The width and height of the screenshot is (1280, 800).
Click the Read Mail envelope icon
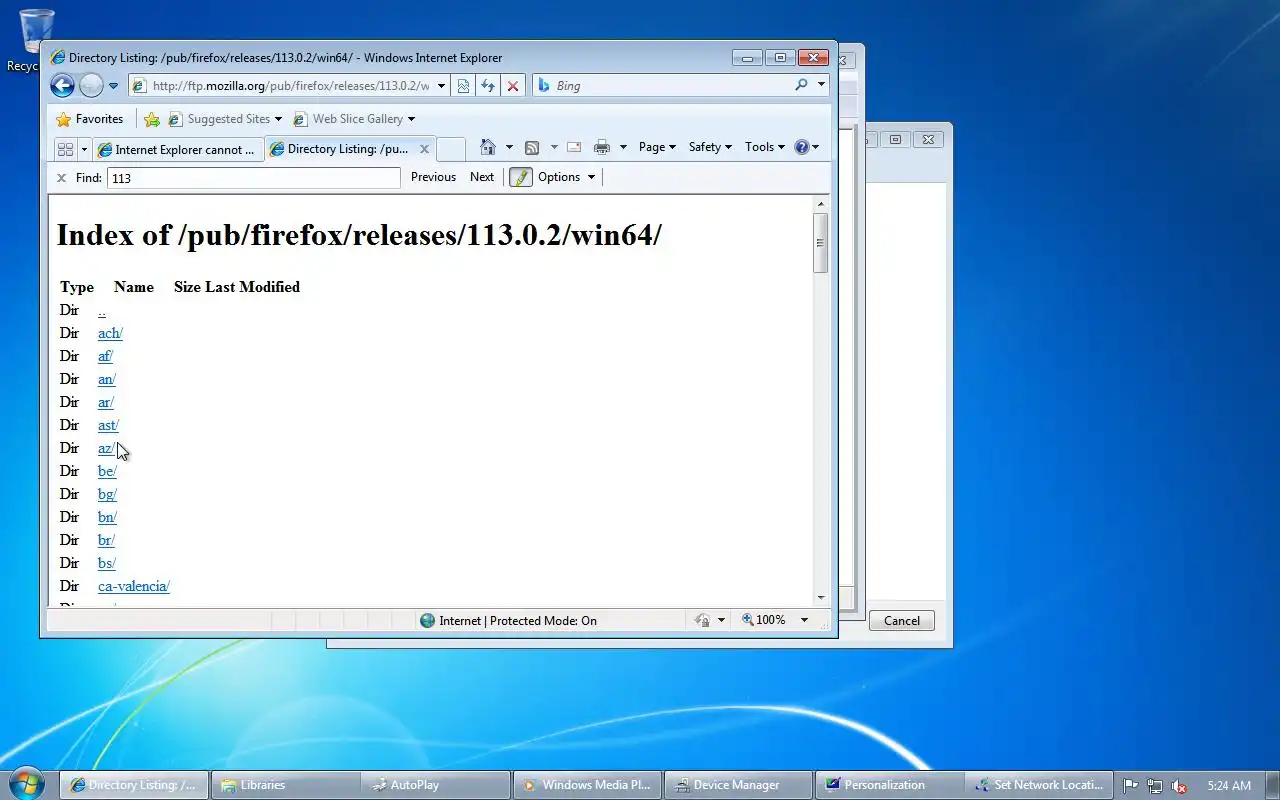click(574, 147)
